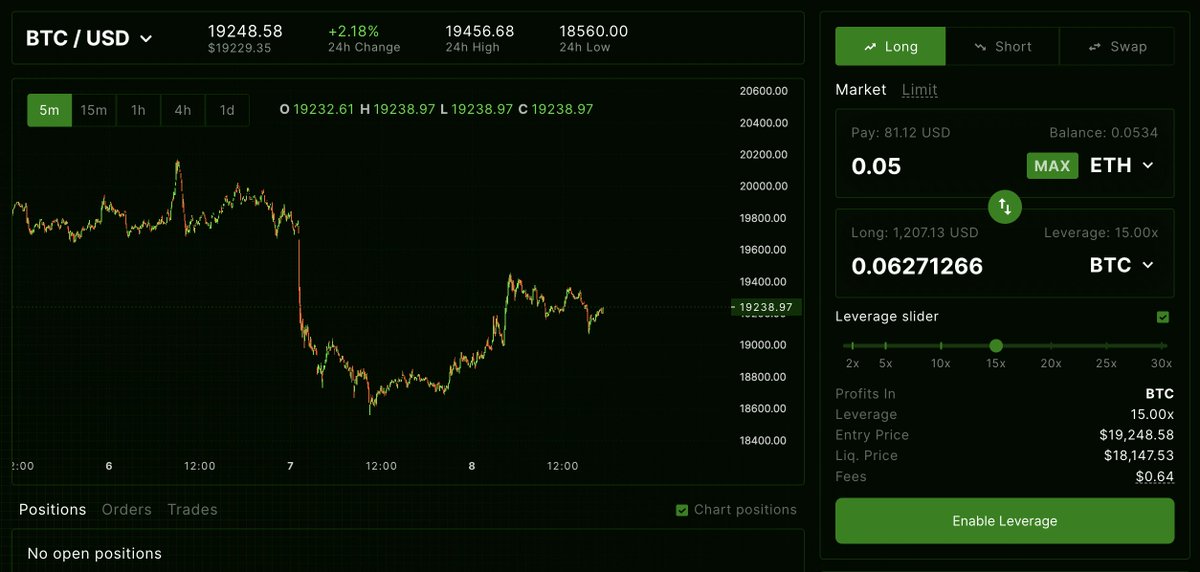Image resolution: width=1200 pixels, height=572 pixels.
Task: Open the Positions tab
Action: point(52,510)
